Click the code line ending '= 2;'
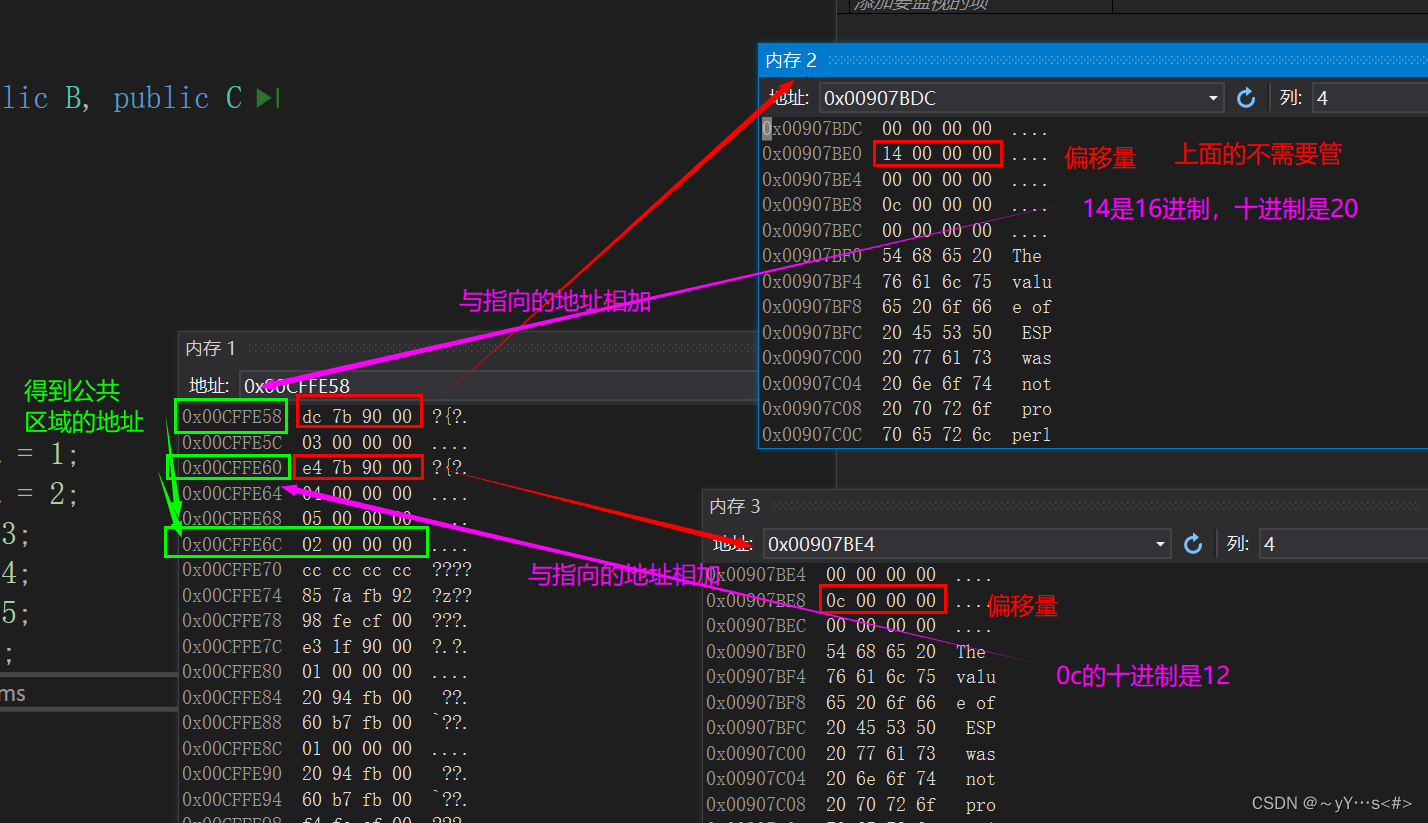This screenshot has height=823, width=1428. (x=39, y=494)
